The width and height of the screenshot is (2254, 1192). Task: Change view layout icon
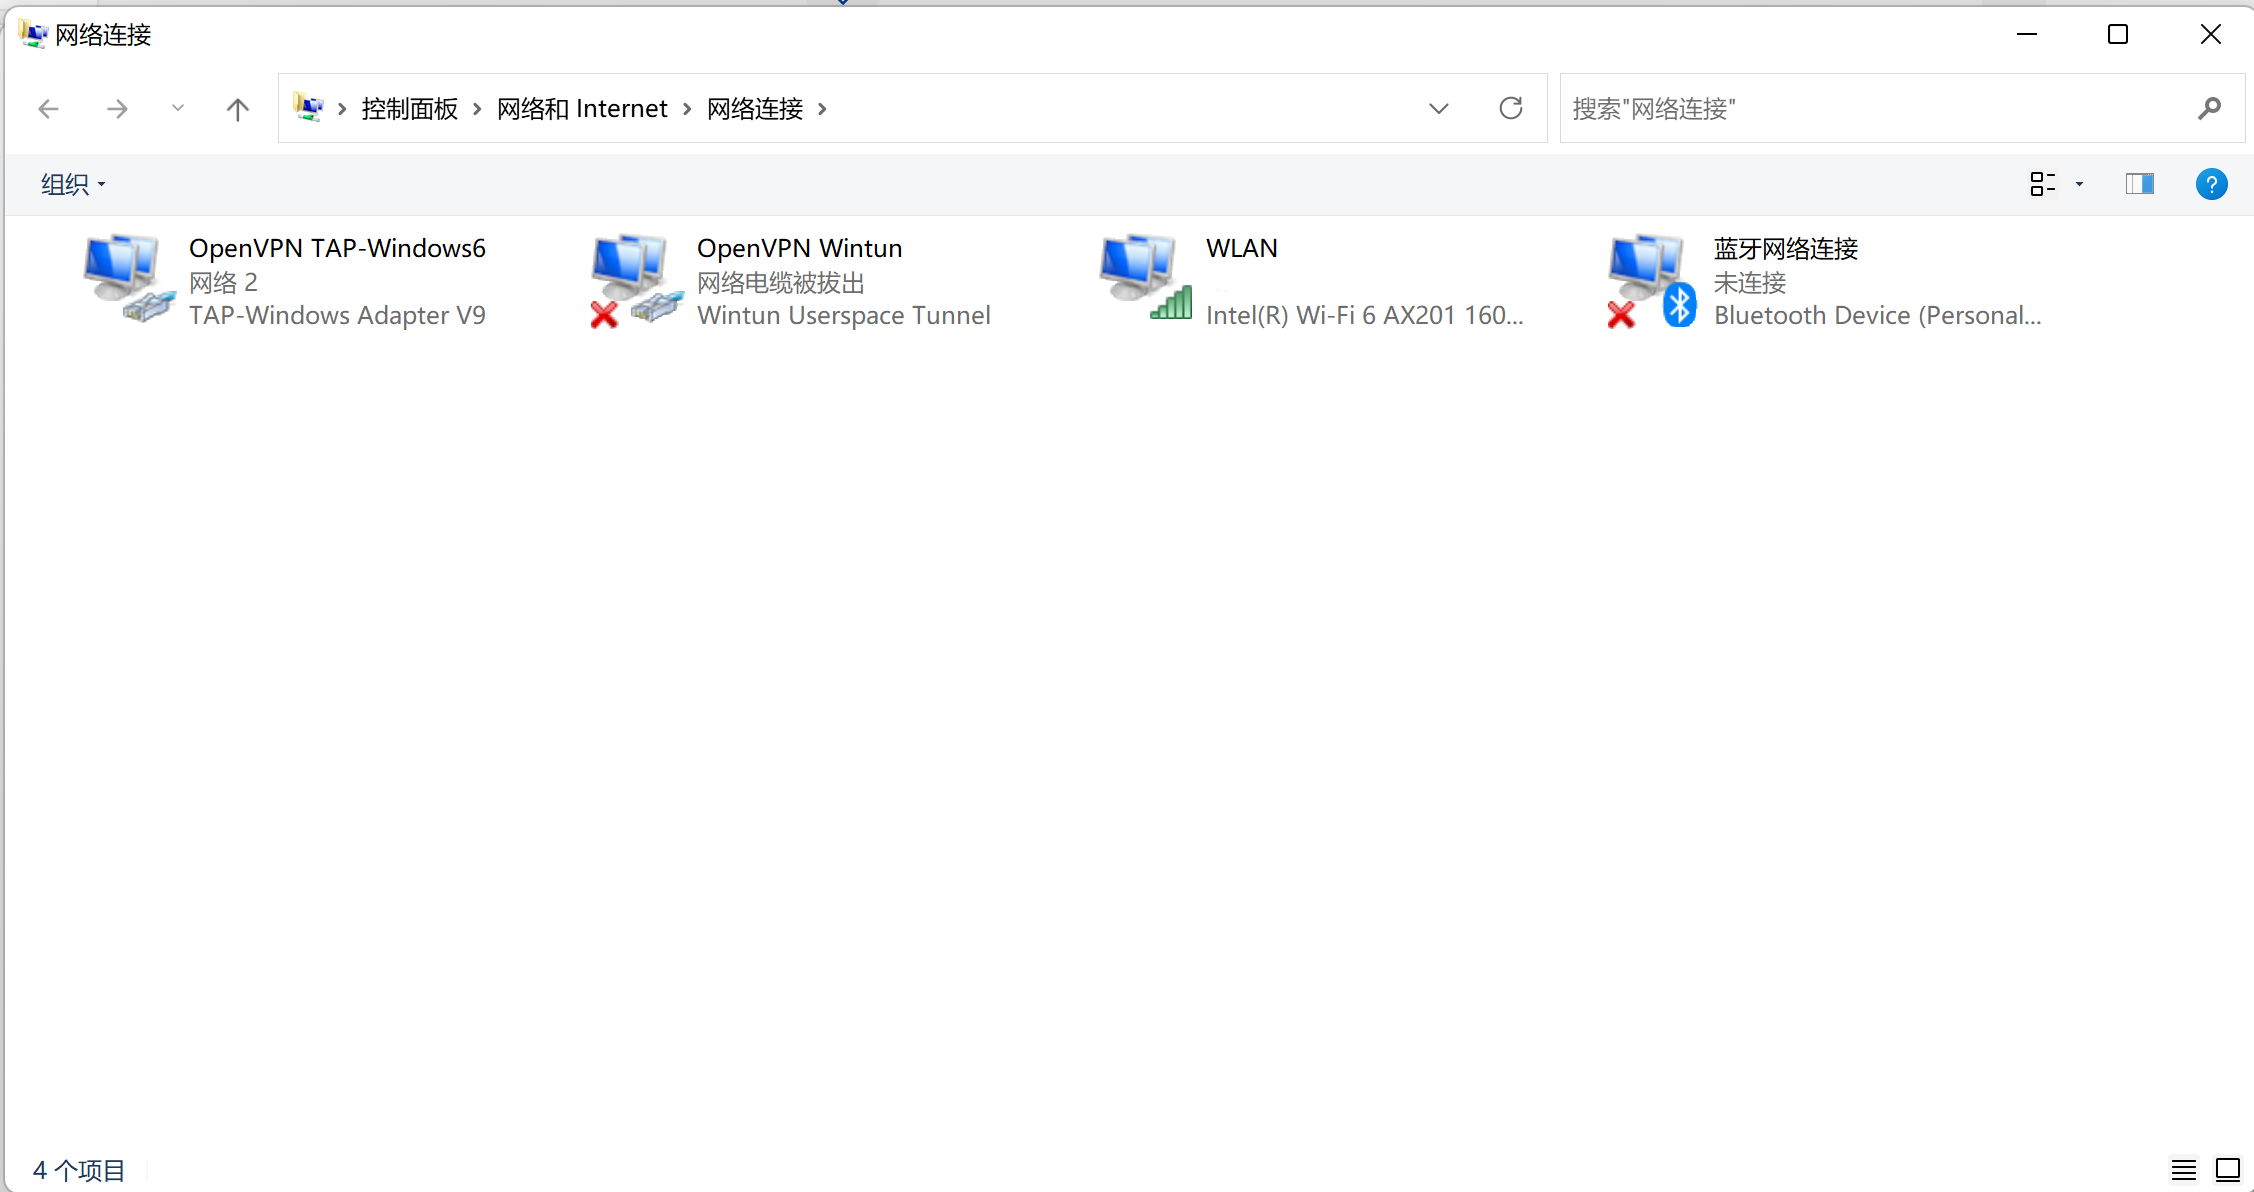(2043, 184)
